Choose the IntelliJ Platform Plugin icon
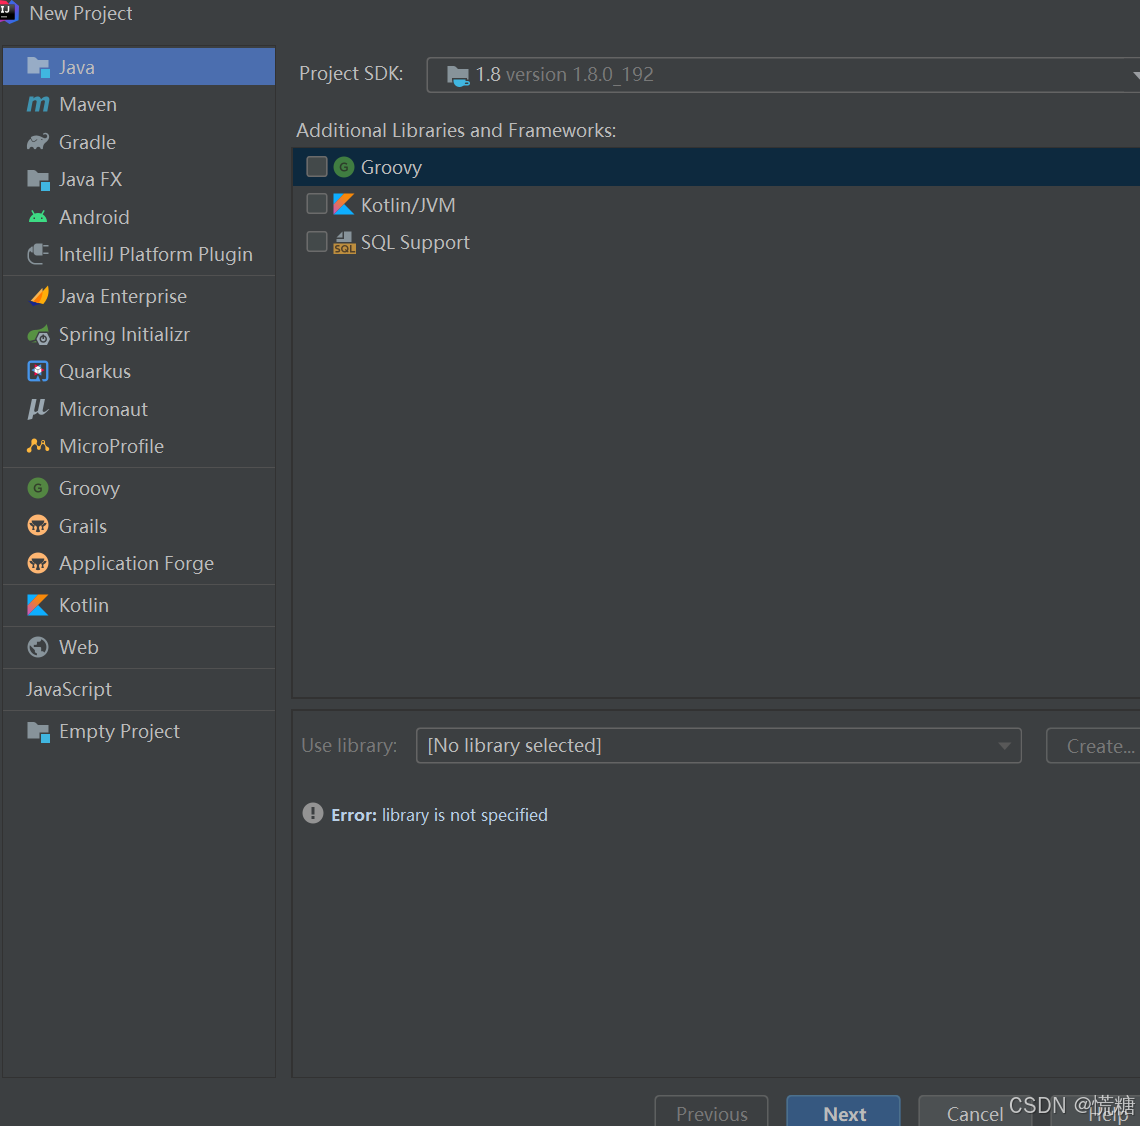1140x1126 pixels. click(38, 254)
